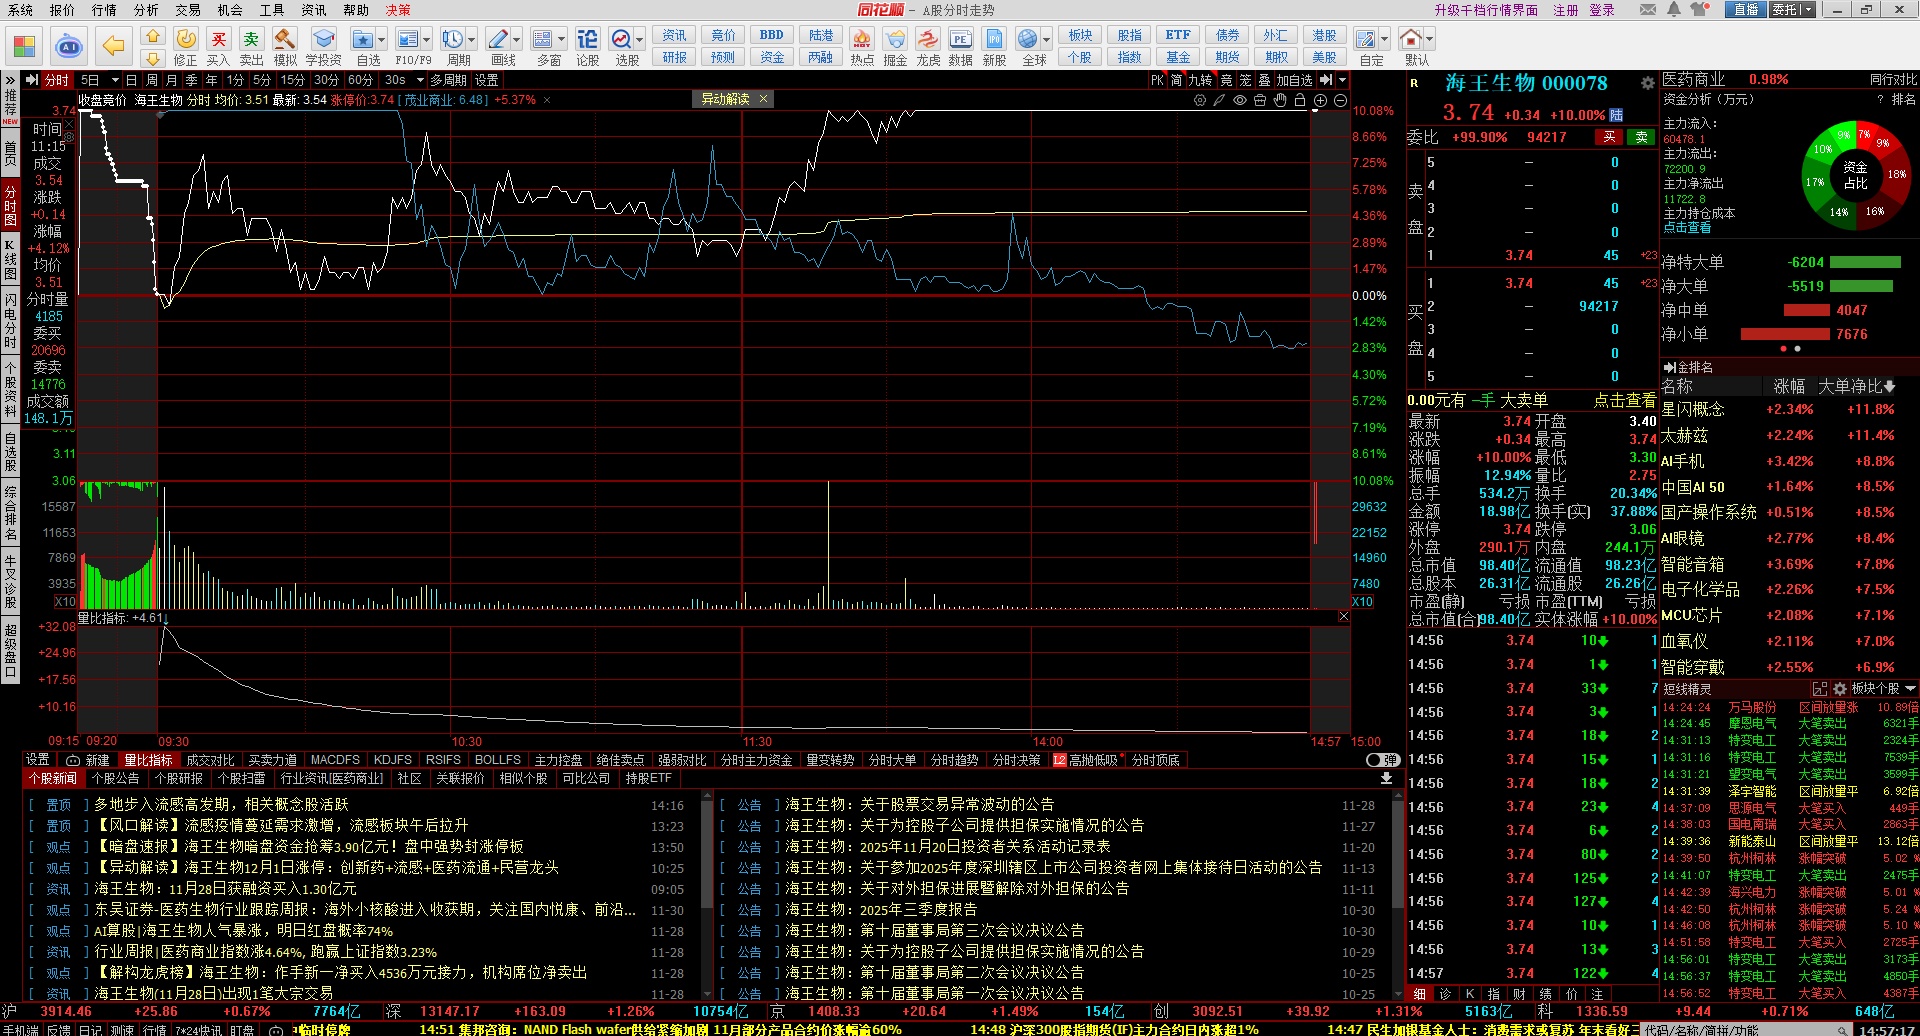Open the 模拟 trading gavel icon
The image size is (1920, 1036).
pos(285,46)
